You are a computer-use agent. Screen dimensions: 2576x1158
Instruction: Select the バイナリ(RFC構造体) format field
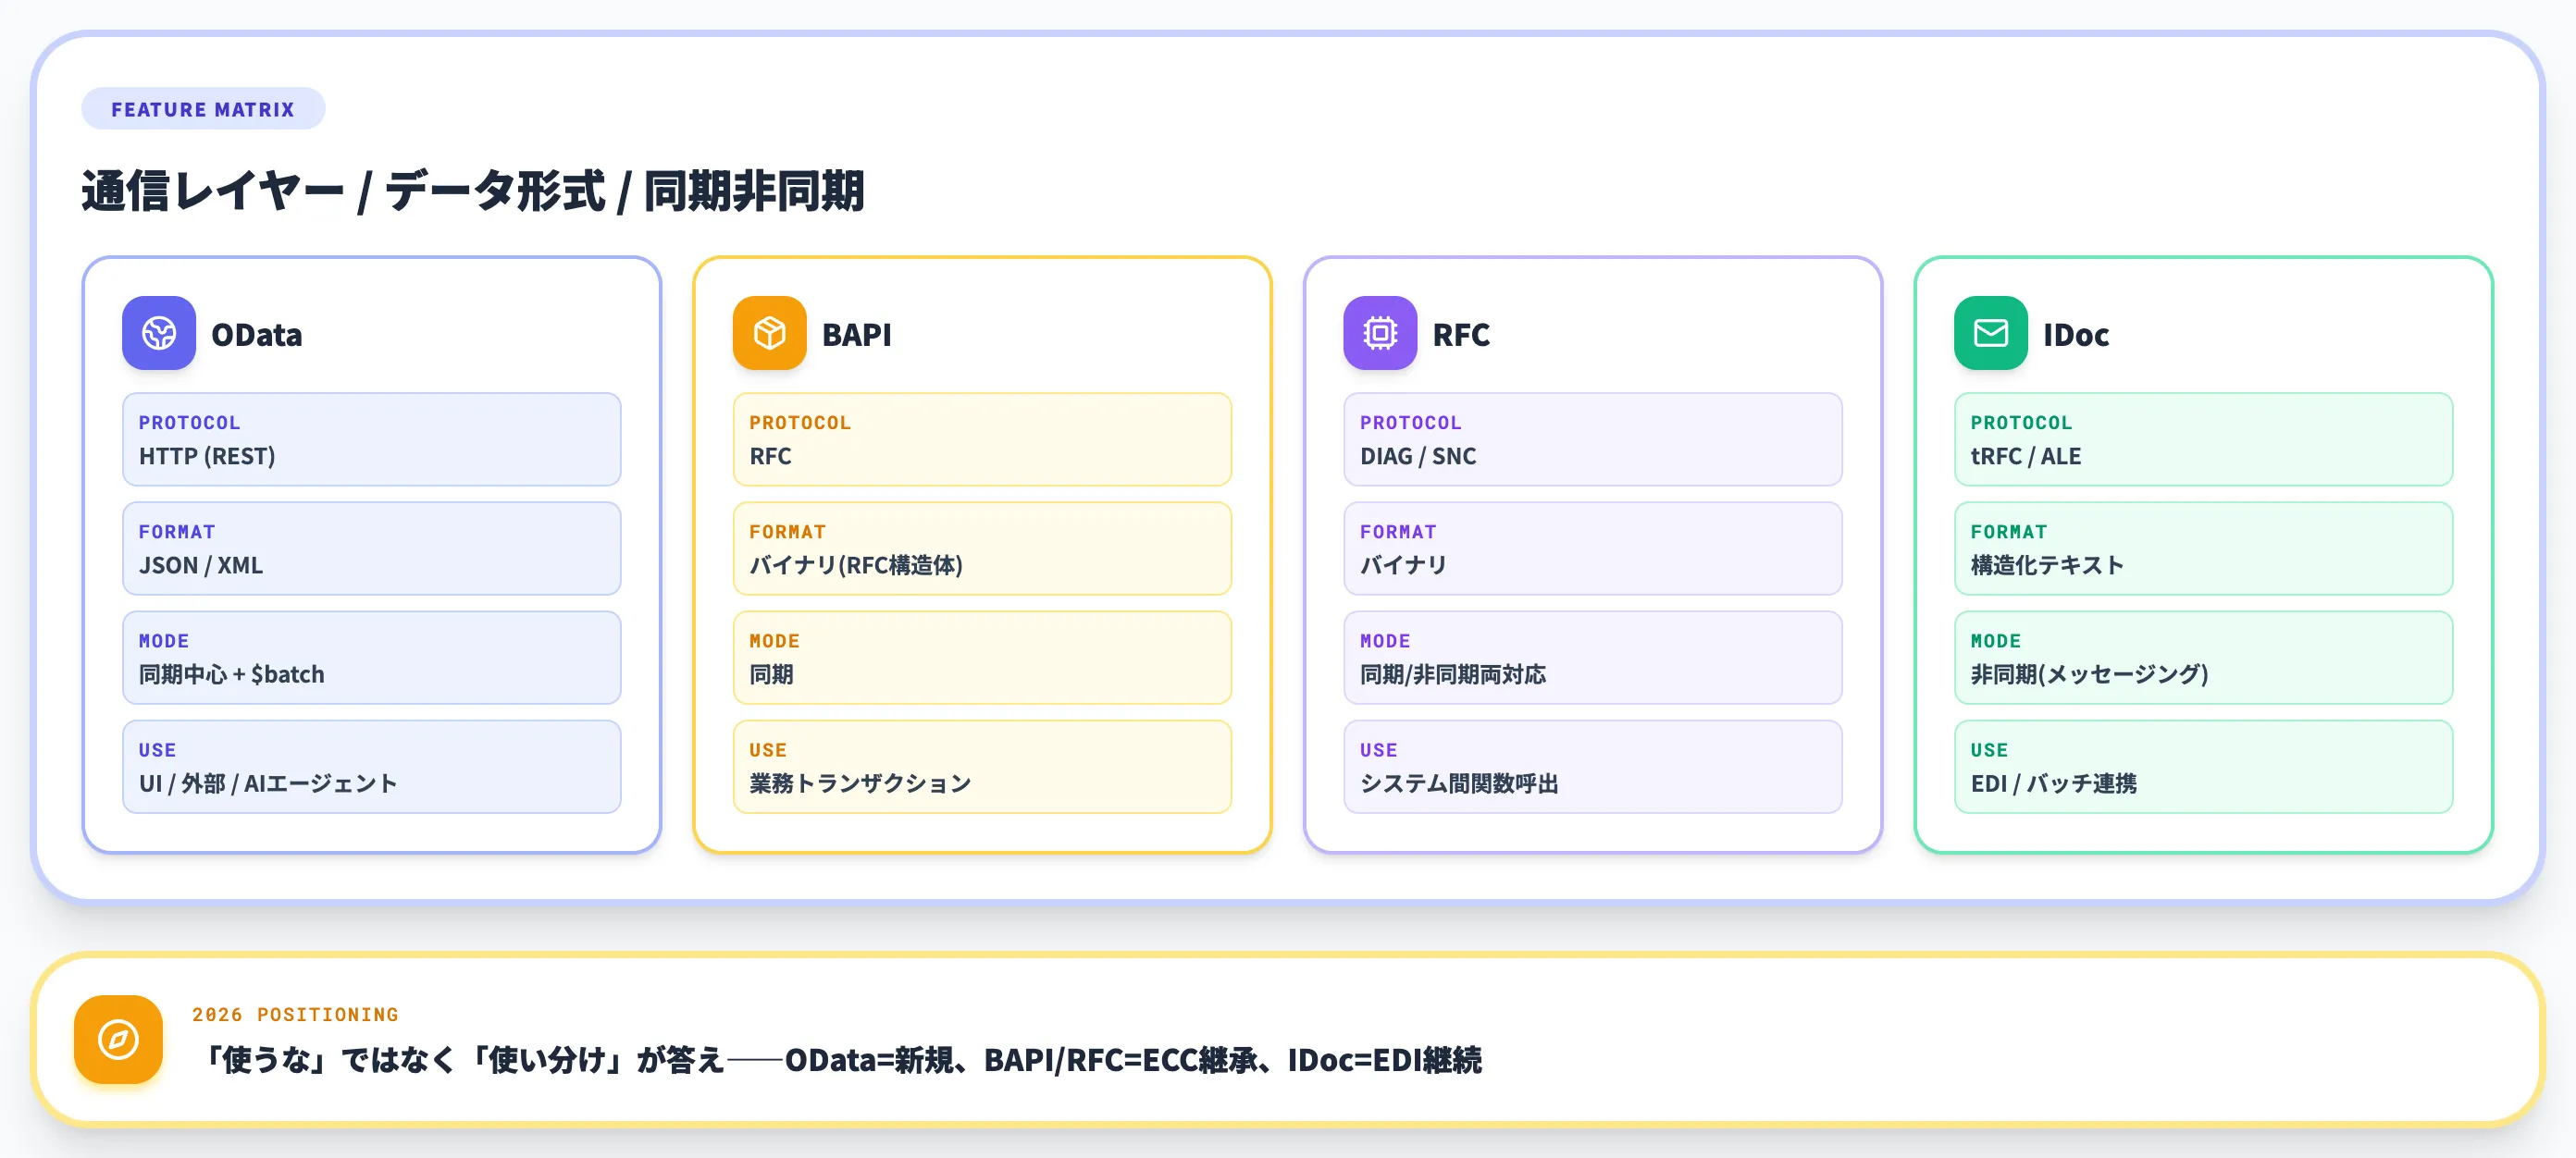982,548
